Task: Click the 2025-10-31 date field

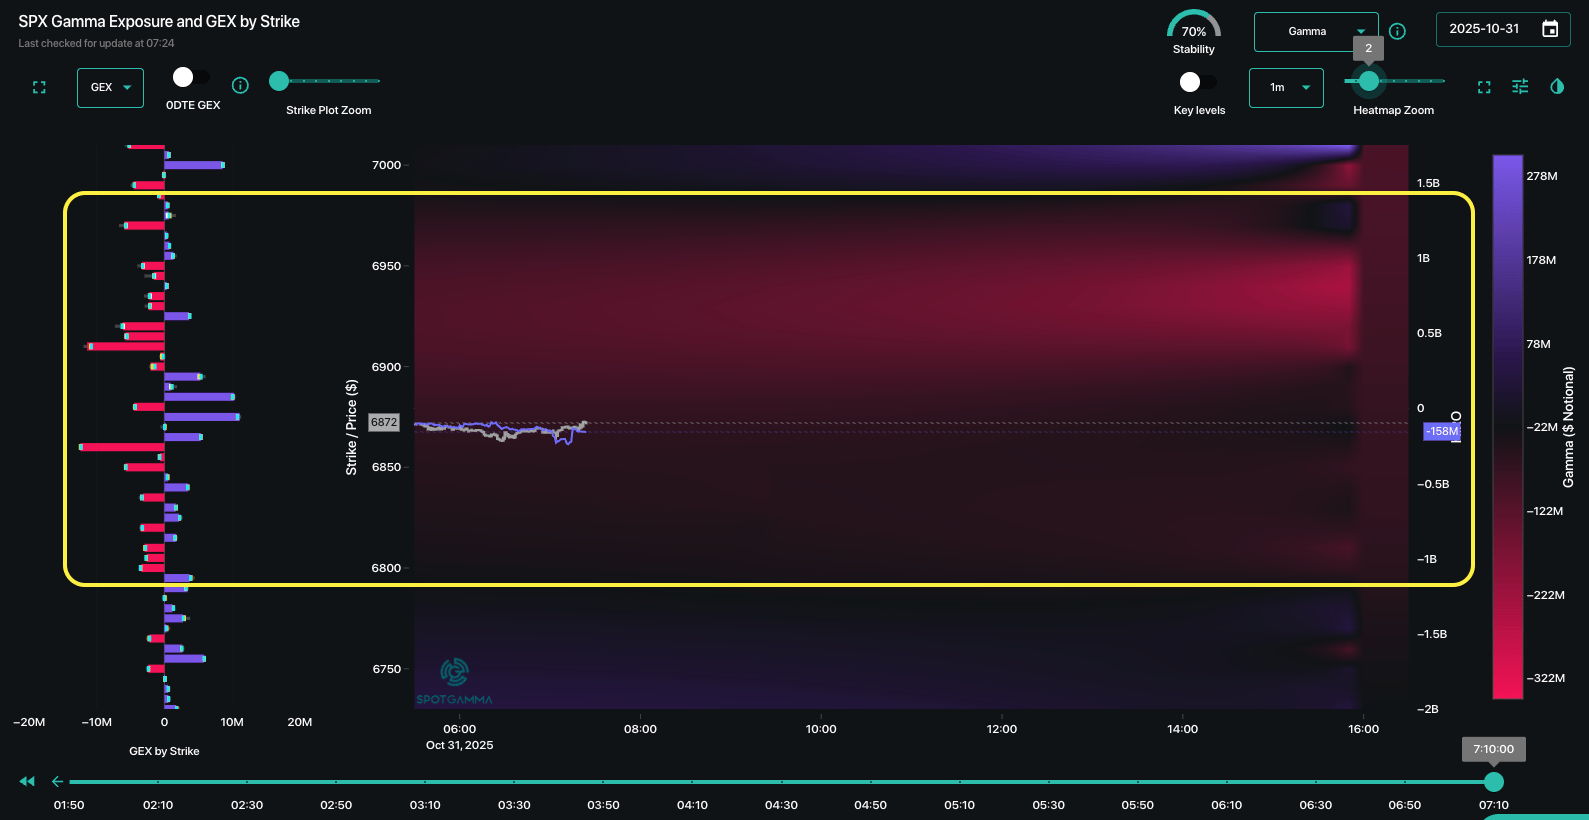Action: point(1484,29)
